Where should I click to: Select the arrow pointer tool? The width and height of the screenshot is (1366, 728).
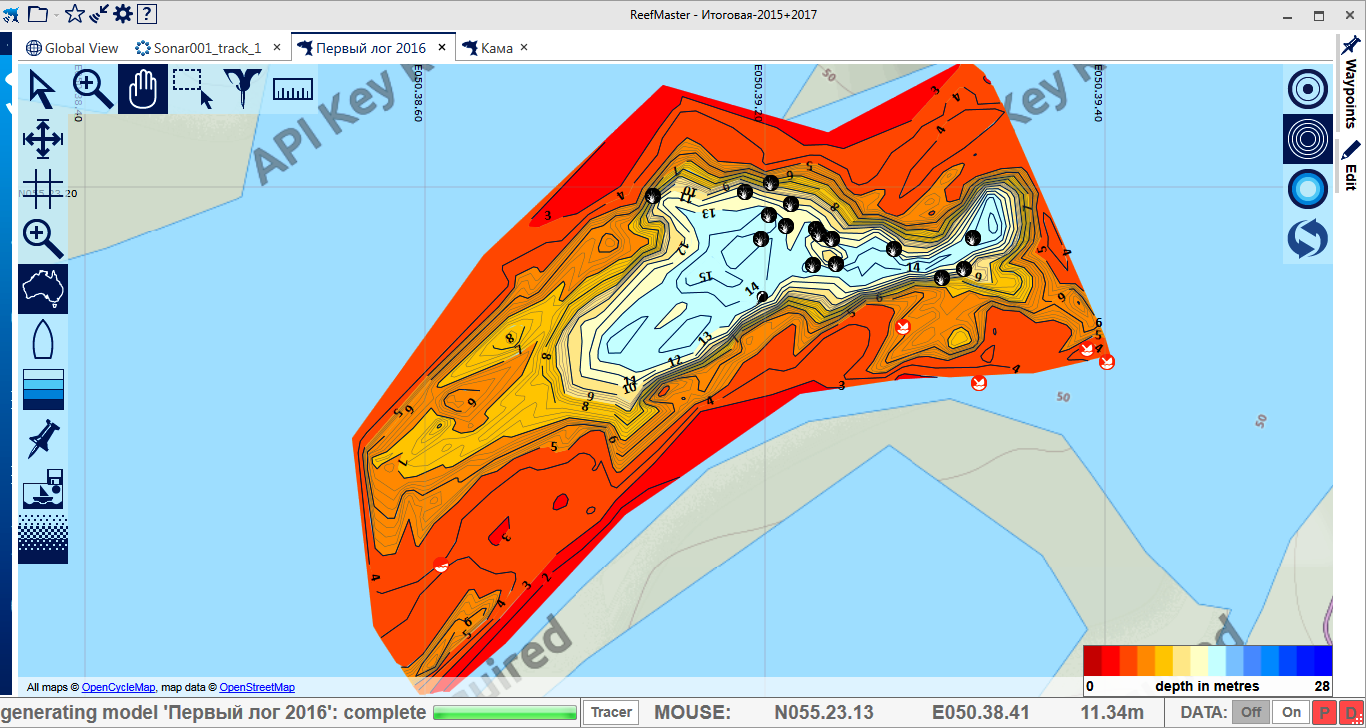click(42, 90)
